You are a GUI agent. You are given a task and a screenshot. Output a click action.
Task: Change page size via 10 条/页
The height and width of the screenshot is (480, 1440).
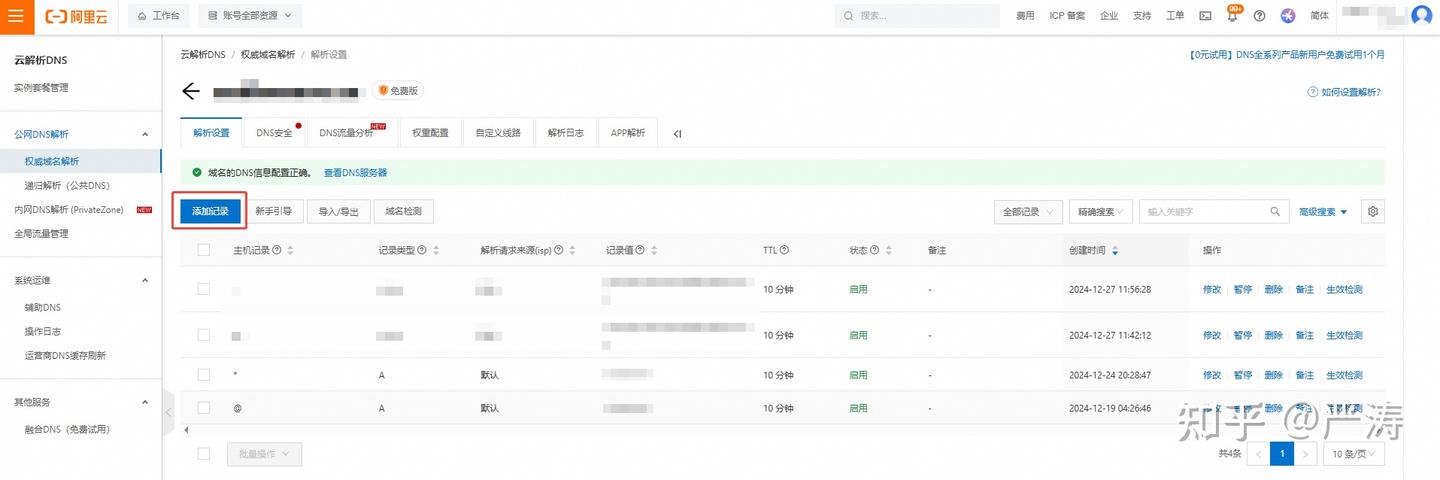pyautogui.click(x=1353, y=454)
